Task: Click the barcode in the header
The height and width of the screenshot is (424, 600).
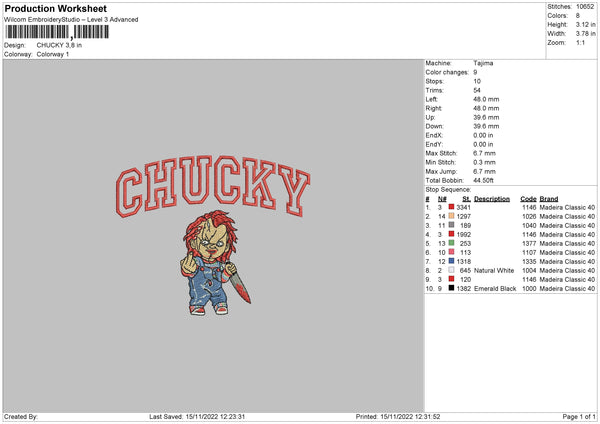Action: pyautogui.click(x=57, y=32)
